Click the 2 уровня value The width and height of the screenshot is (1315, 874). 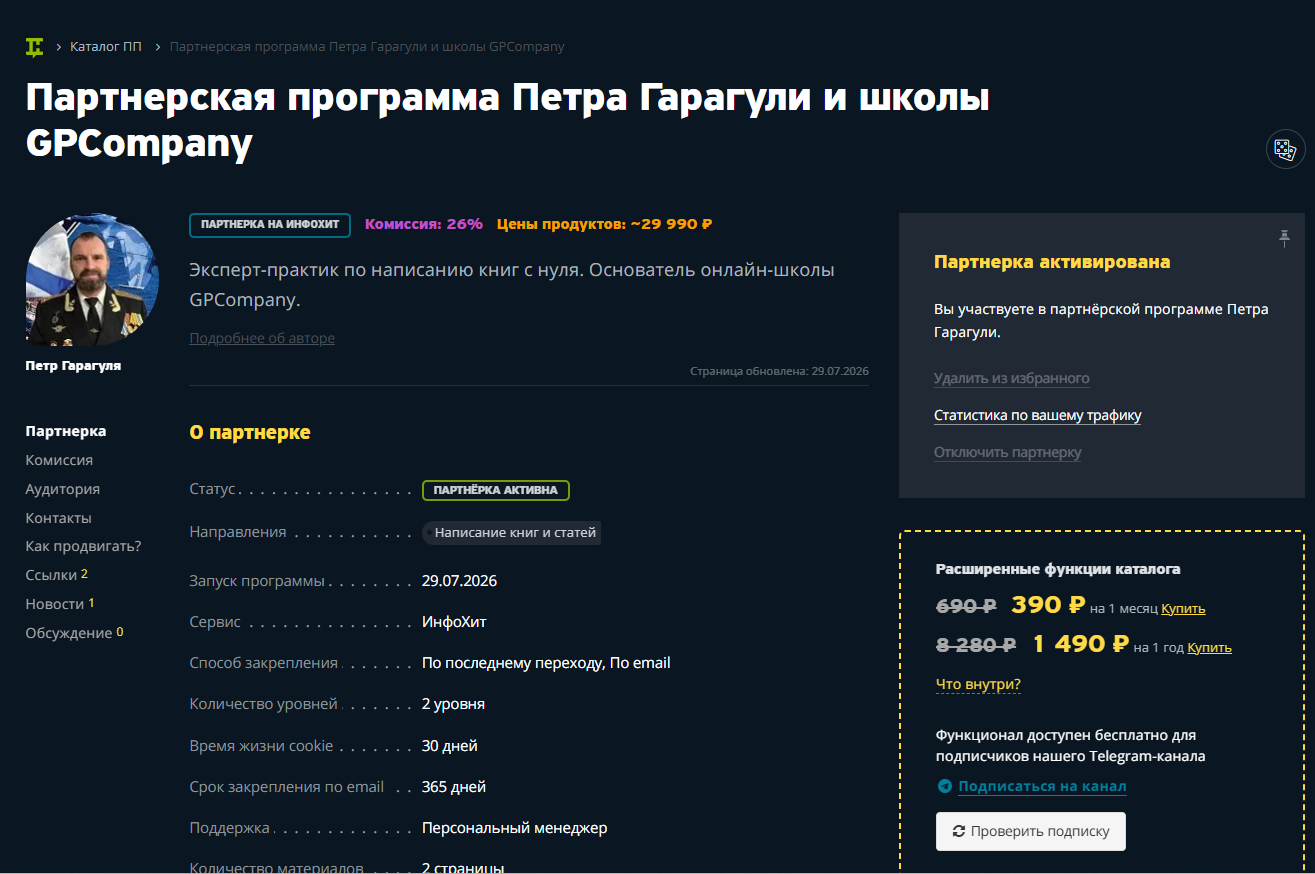453,704
